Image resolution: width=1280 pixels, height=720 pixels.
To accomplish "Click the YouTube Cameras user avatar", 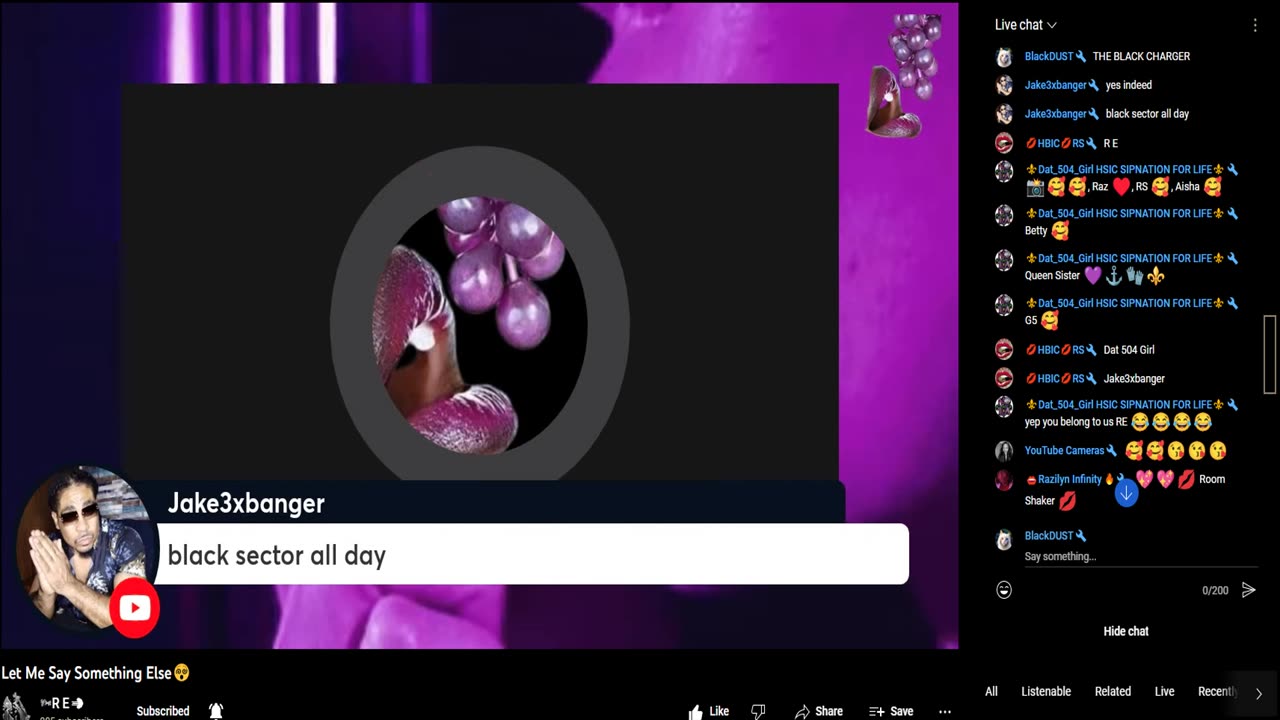I will [x=1004, y=451].
